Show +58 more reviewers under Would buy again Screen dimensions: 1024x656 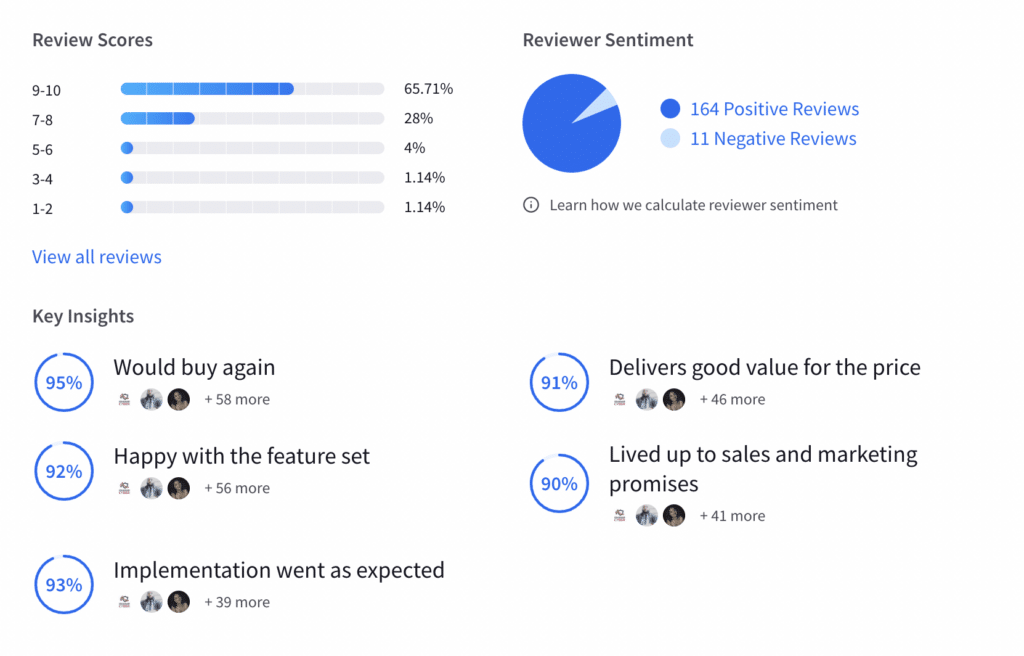click(237, 399)
